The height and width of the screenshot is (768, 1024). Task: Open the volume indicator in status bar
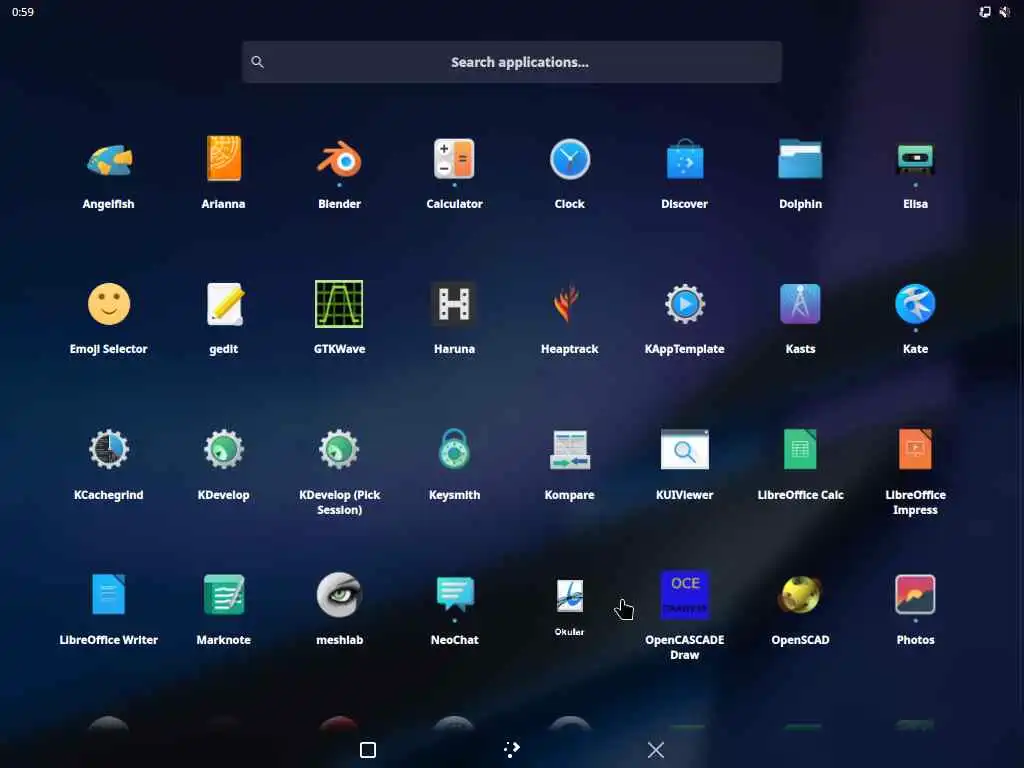pos(1004,12)
